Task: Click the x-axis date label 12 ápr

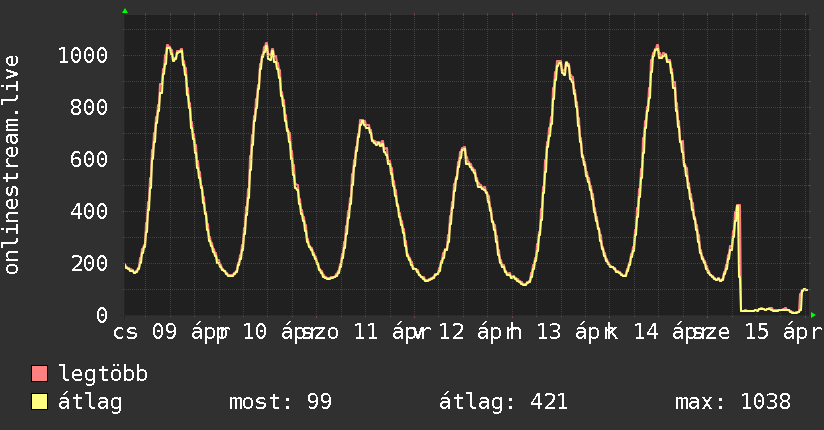Action: click(476, 332)
